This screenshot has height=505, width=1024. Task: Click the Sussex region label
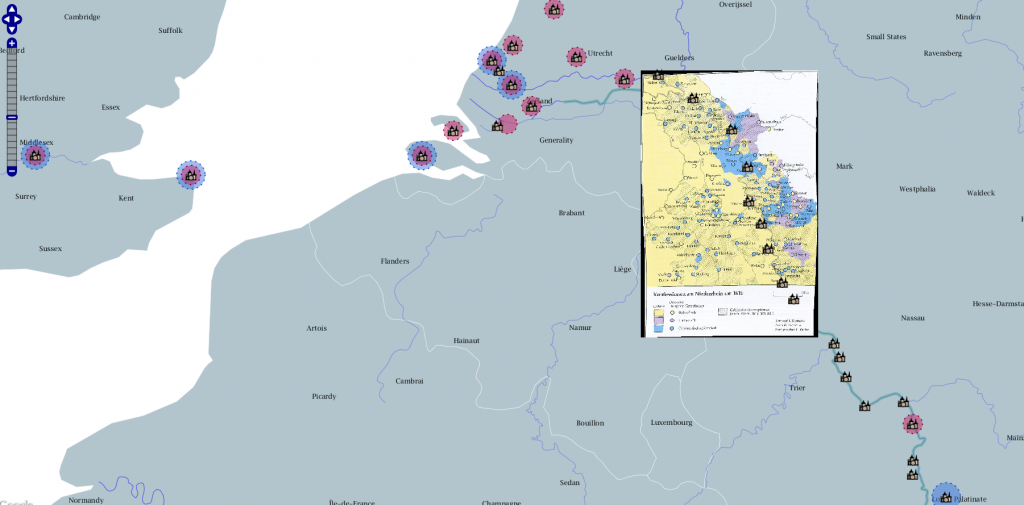tap(50, 249)
